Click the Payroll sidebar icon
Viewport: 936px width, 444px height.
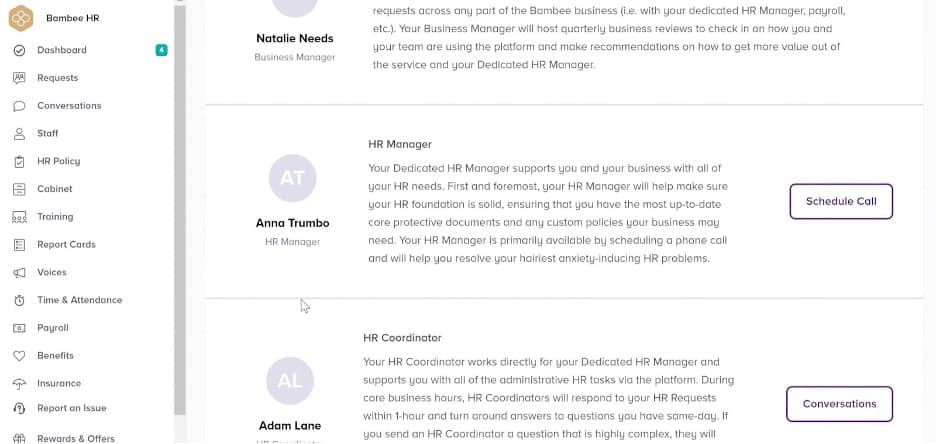[x=19, y=328]
